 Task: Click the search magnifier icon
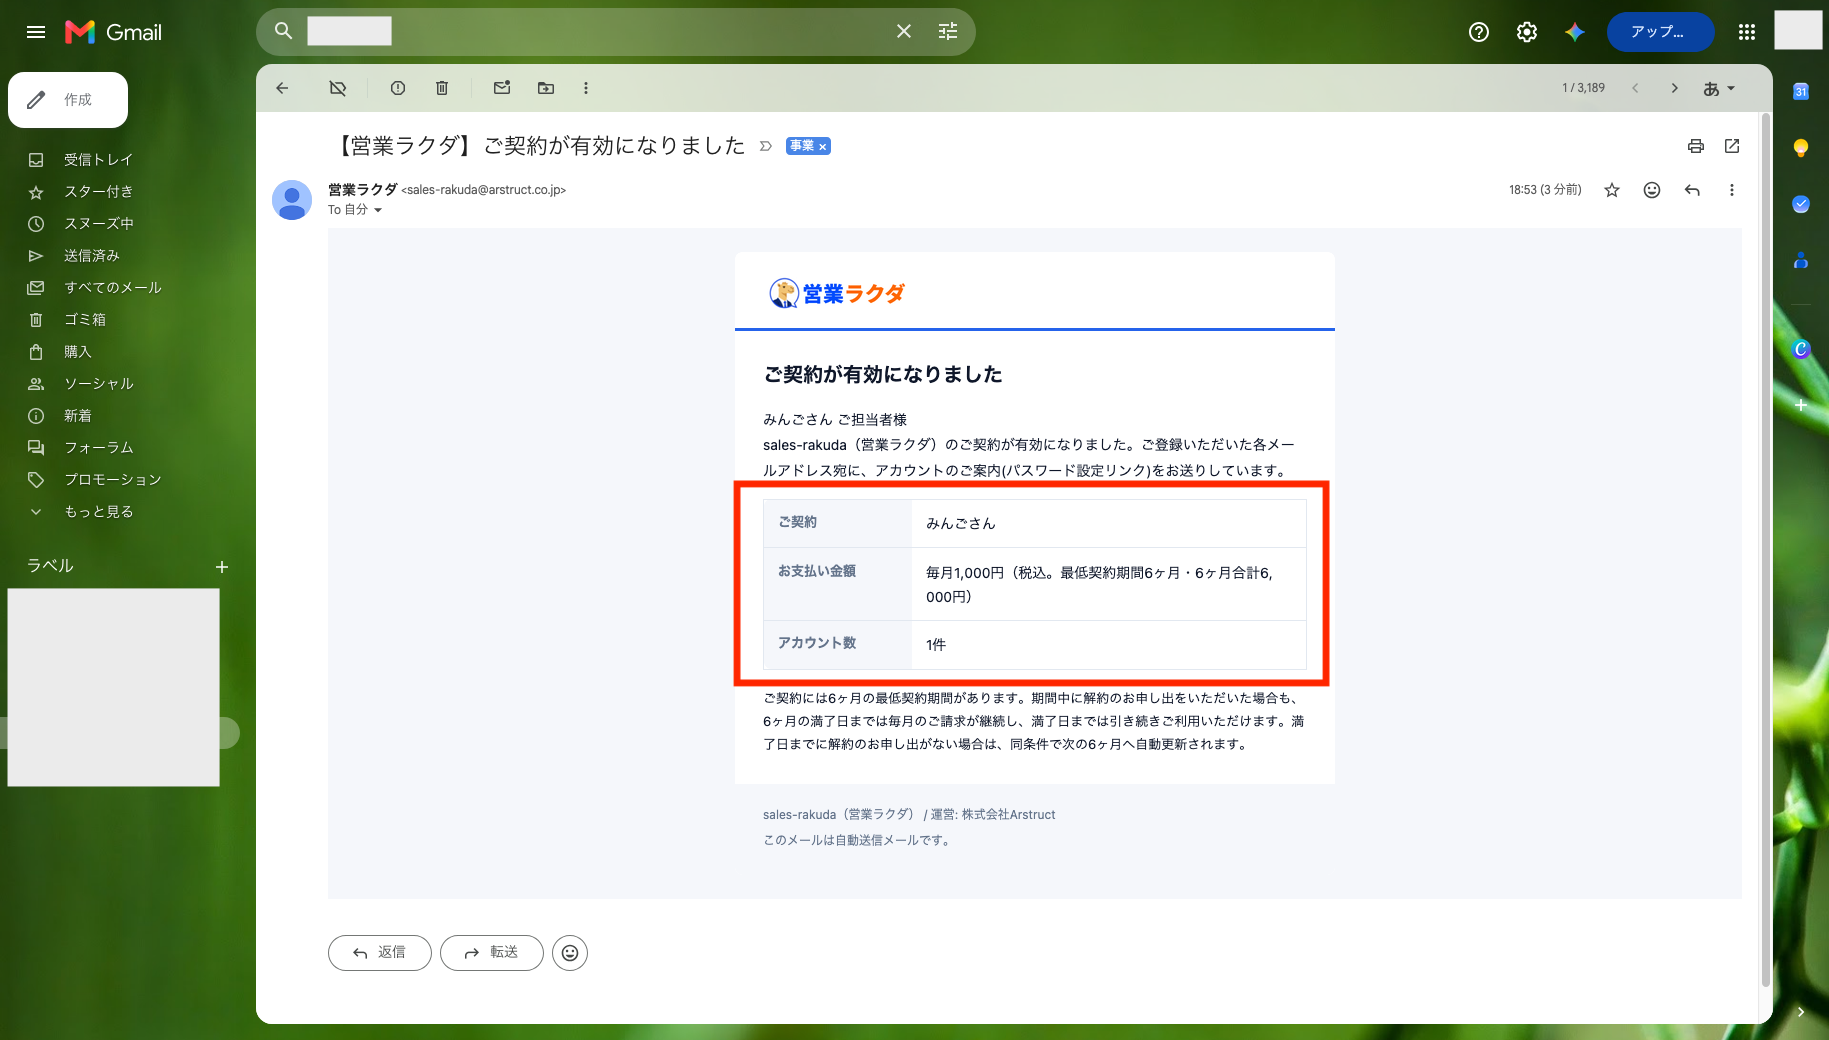tap(284, 31)
